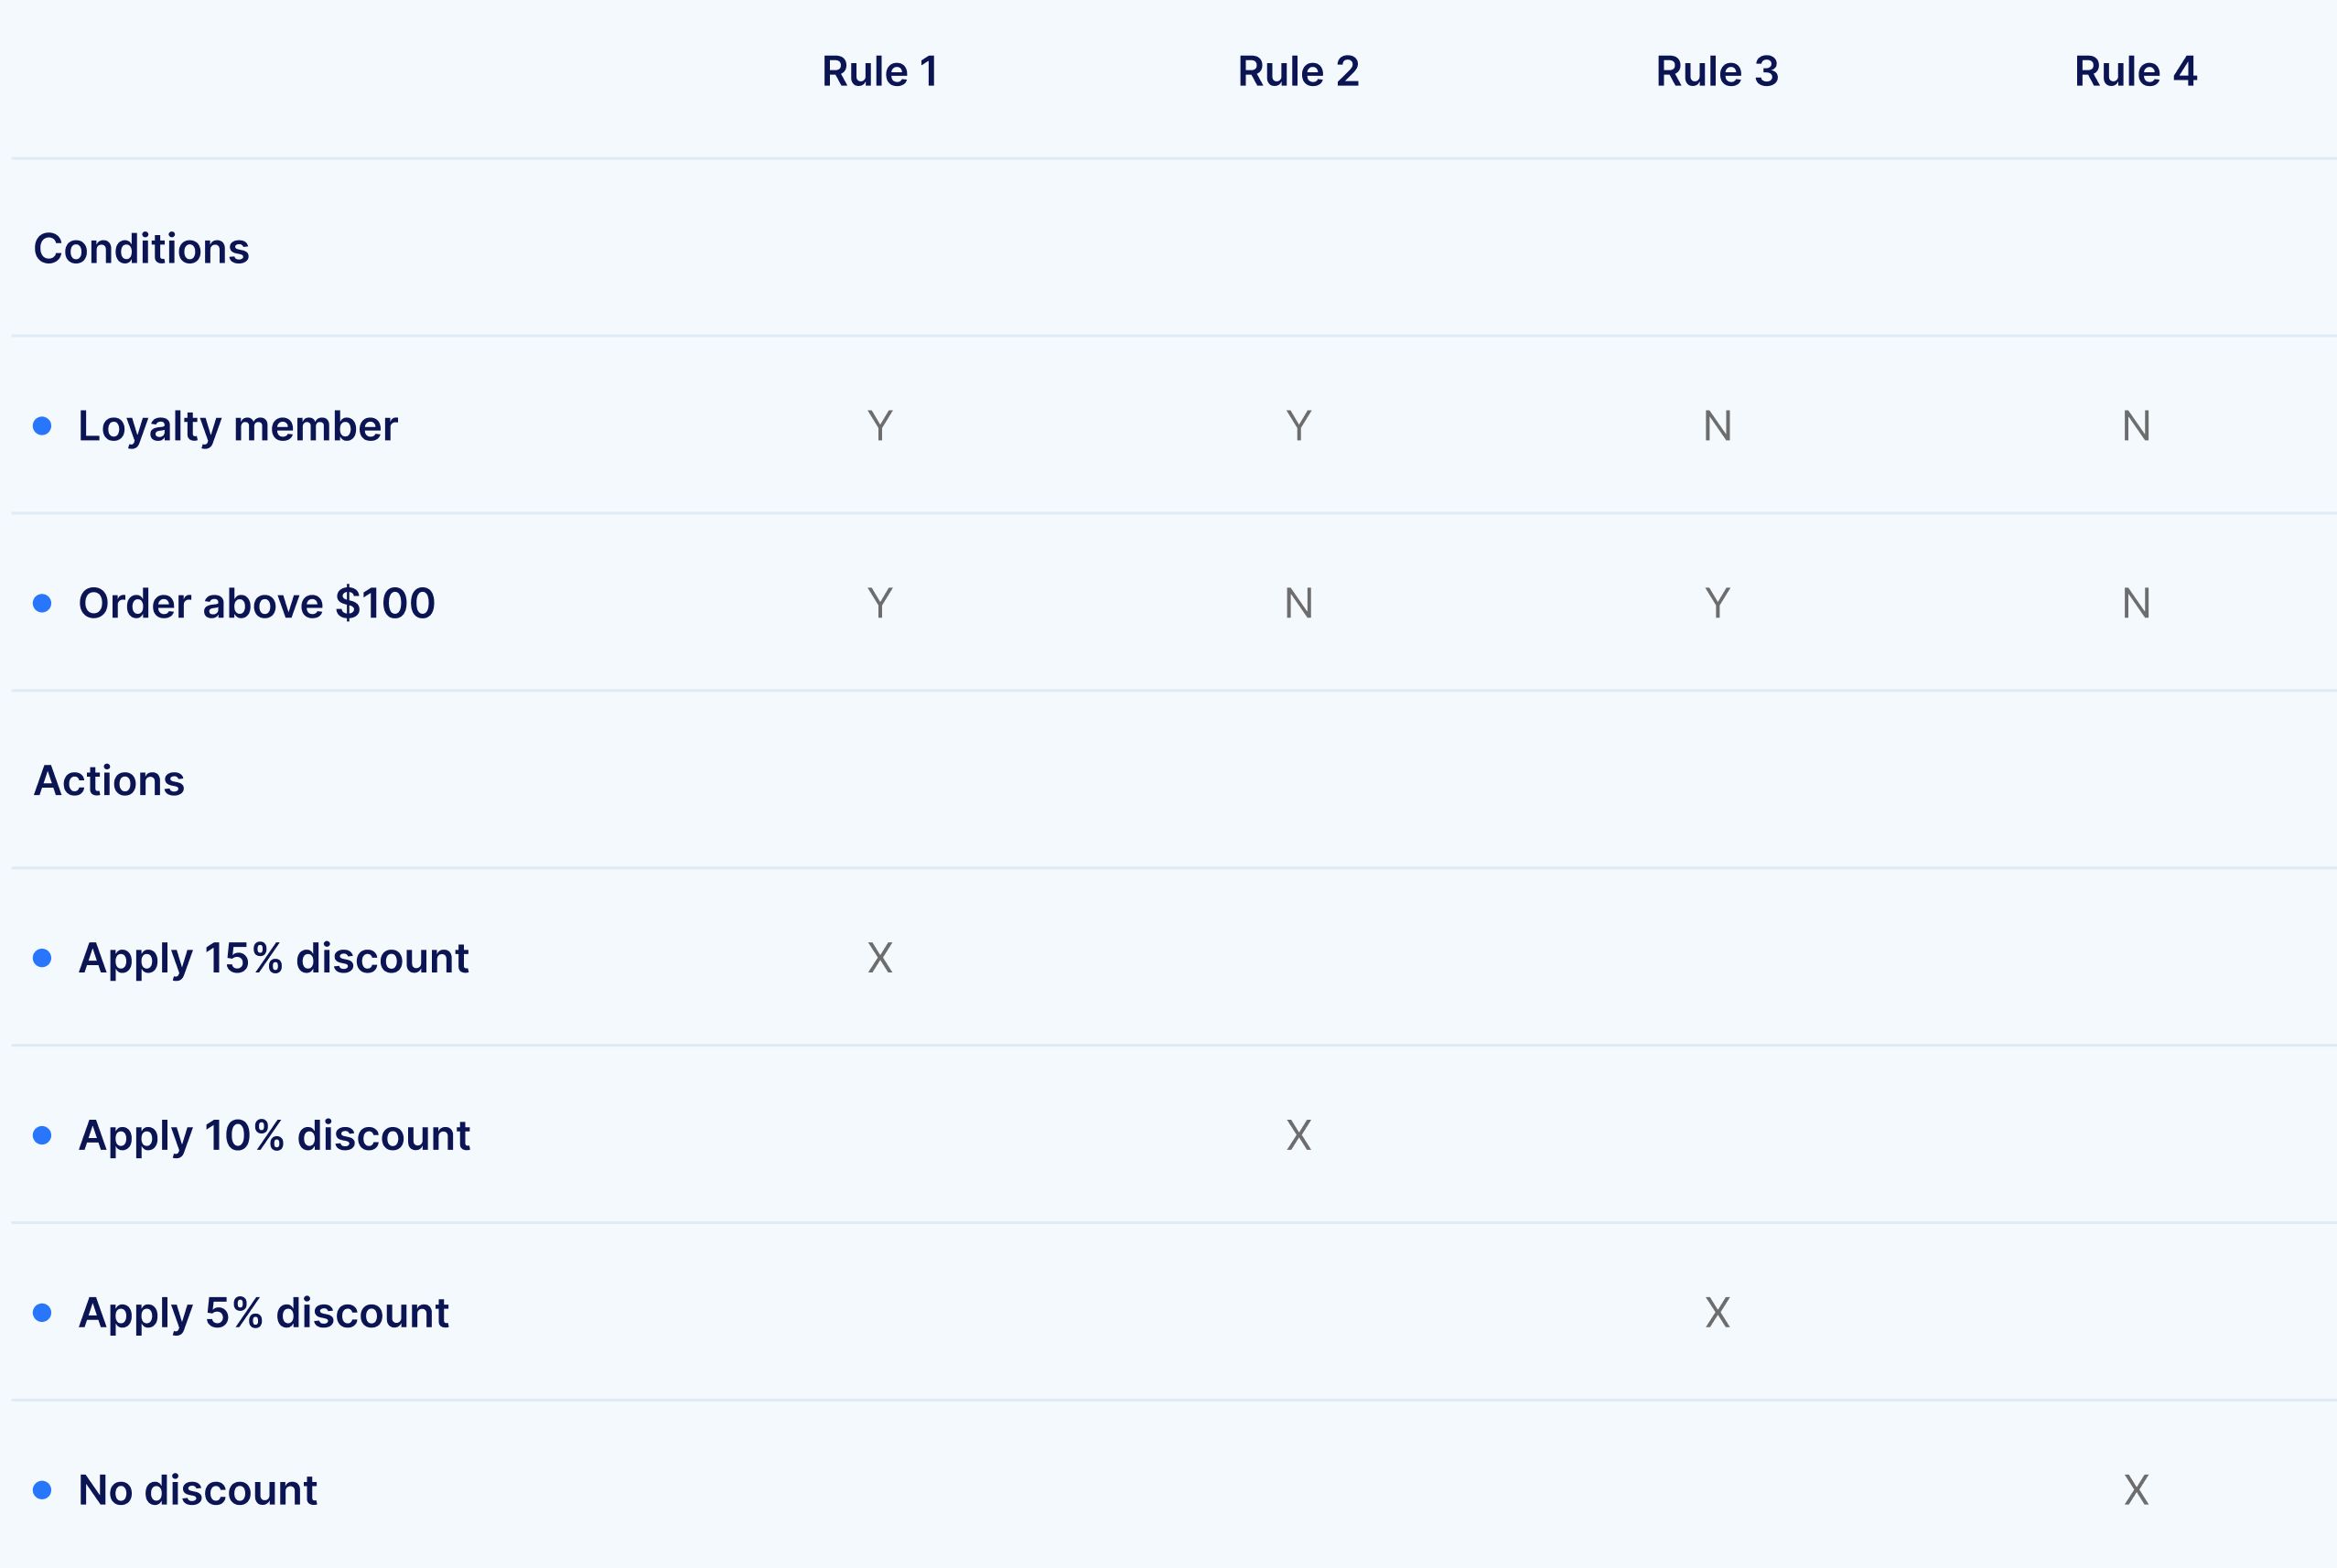
Task: Select the Rule 3 column header
Action: pyautogui.click(x=1717, y=72)
